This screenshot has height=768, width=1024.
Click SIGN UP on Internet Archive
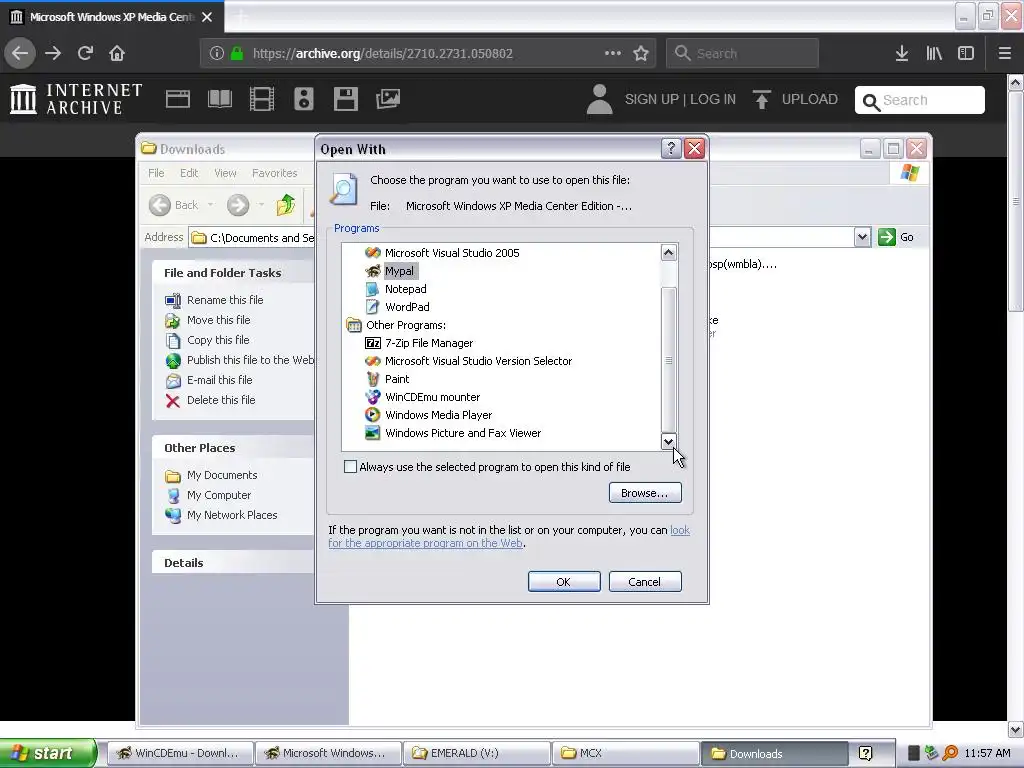(x=652, y=99)
